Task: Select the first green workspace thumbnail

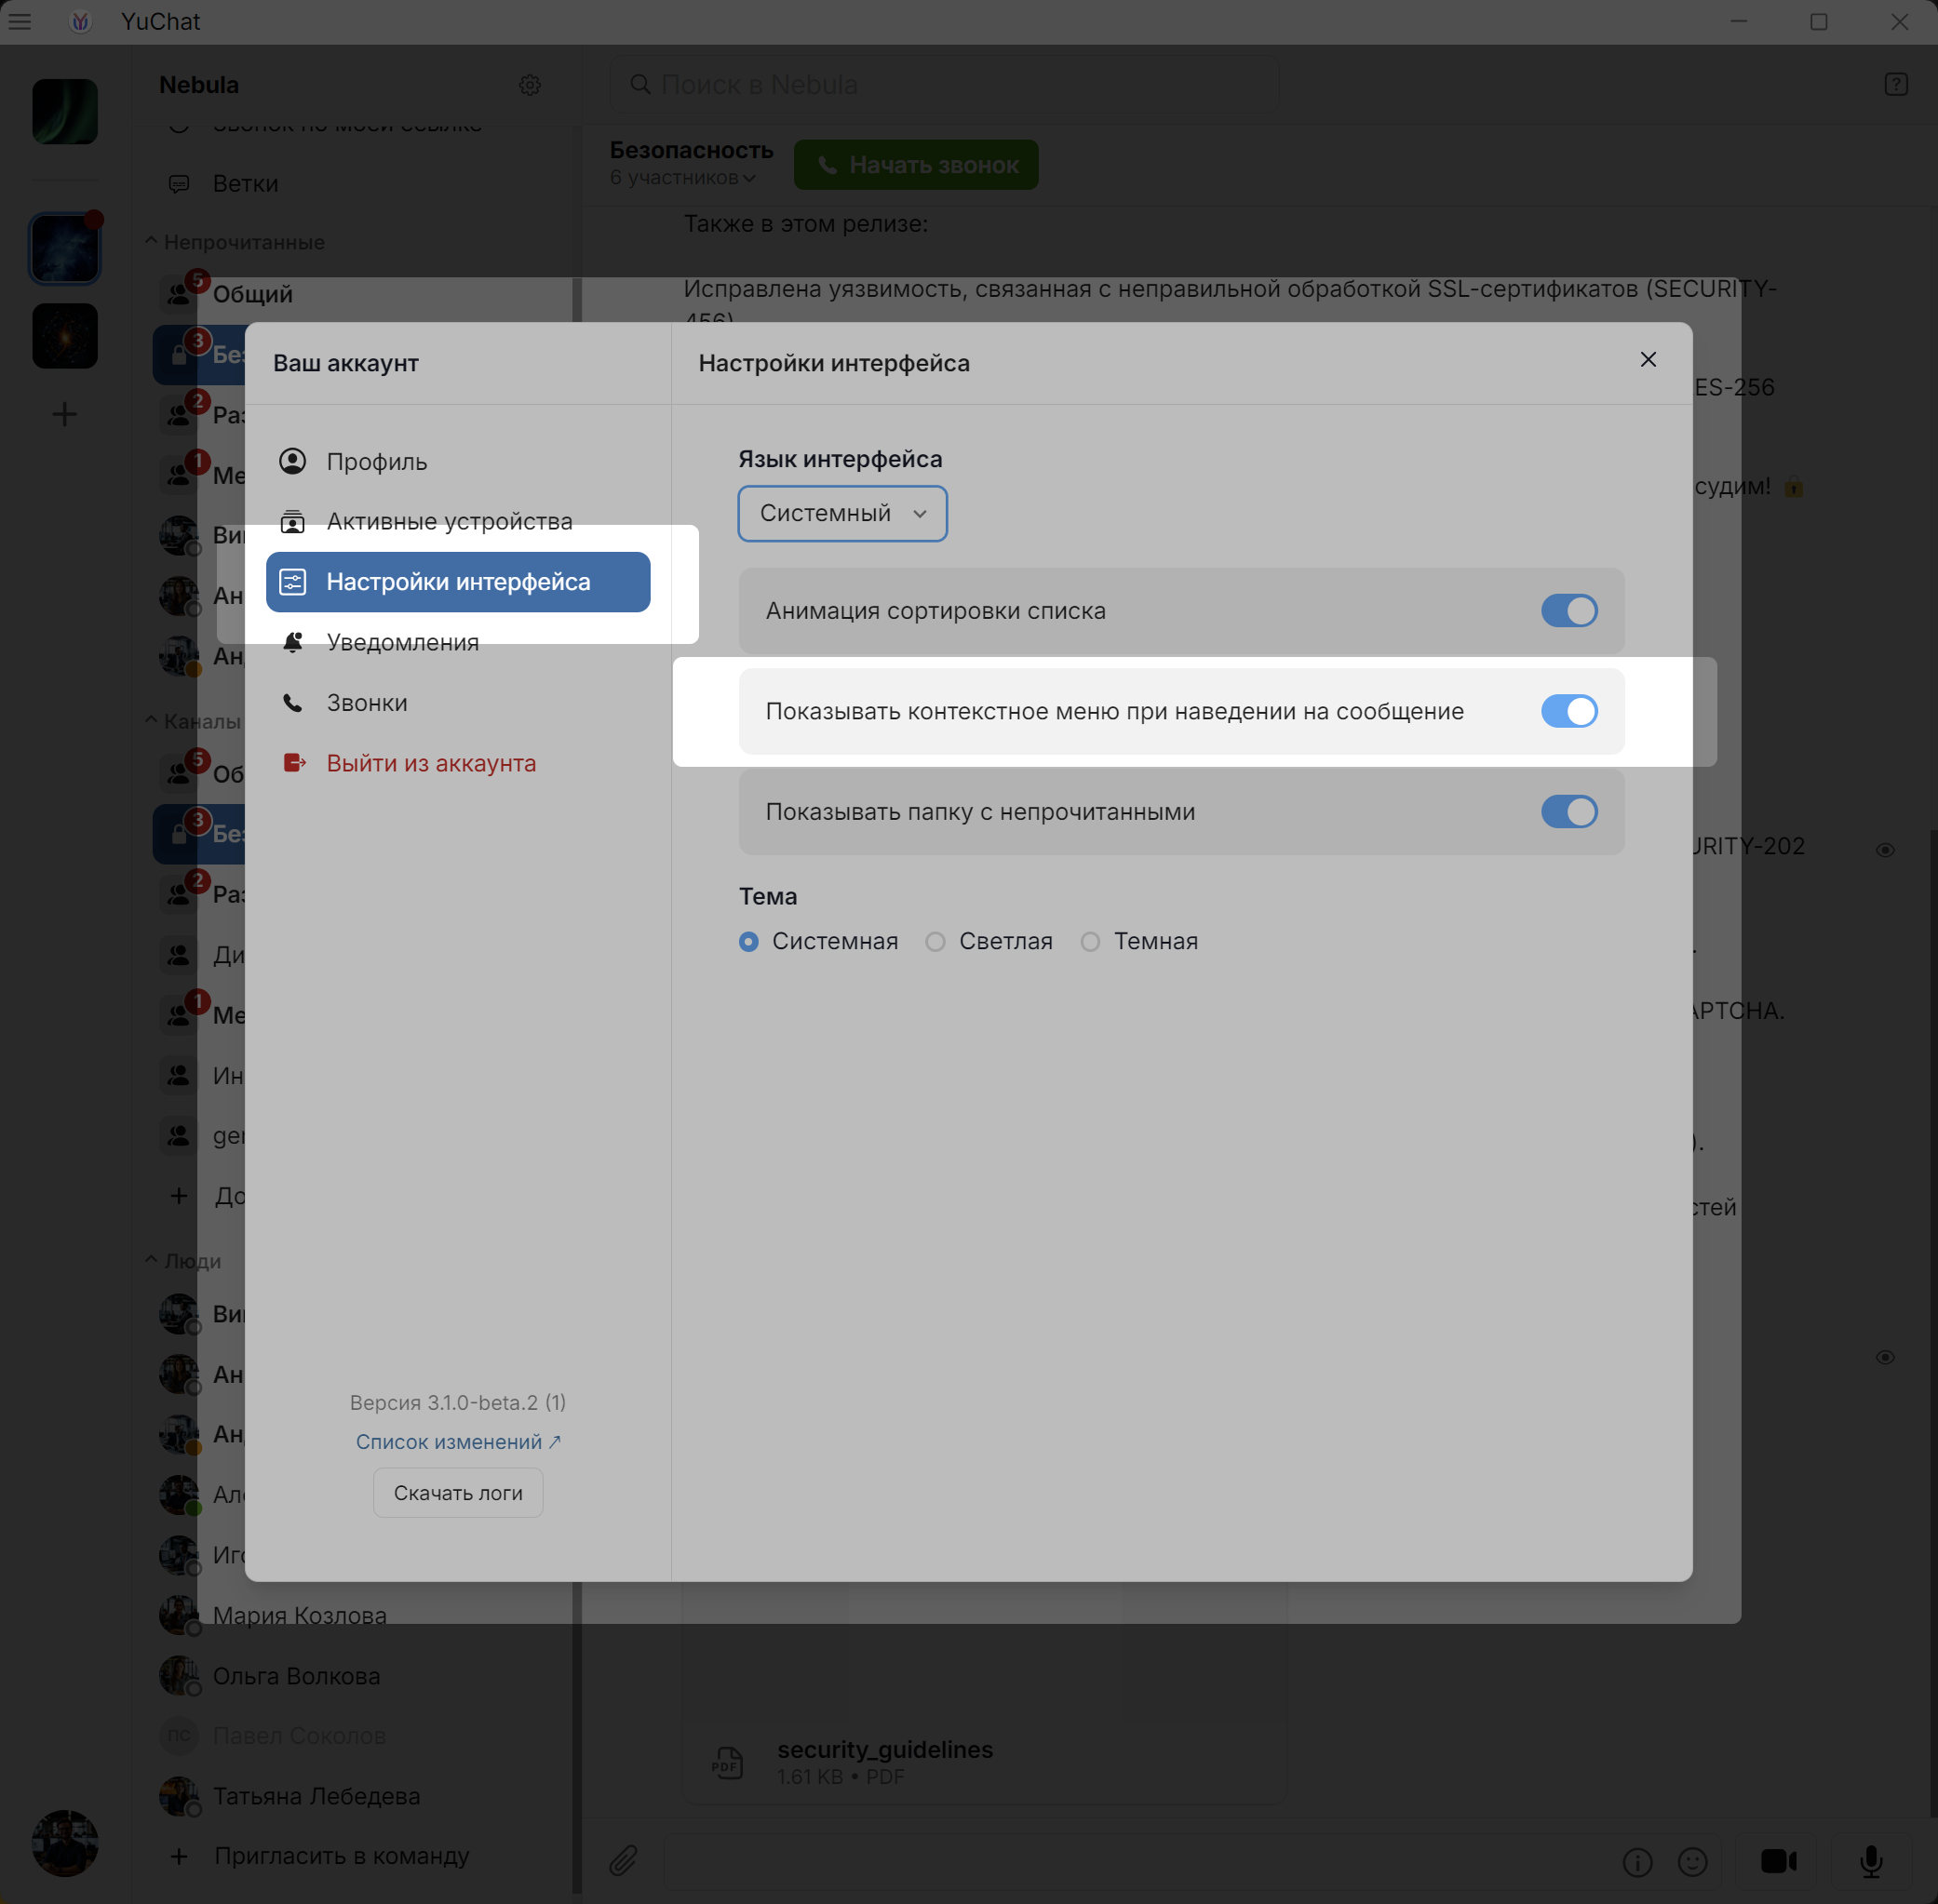Action: click(x=65, y=112)
